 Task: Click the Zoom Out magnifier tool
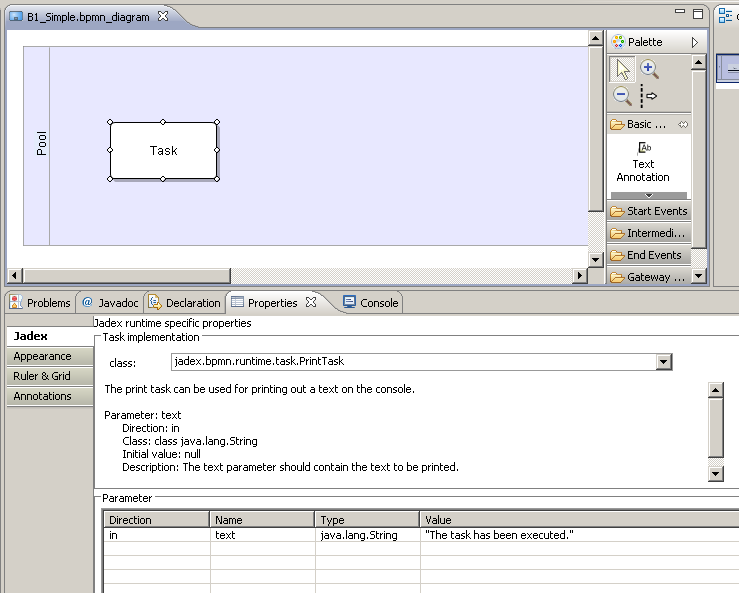pyautogui.click(x=623, y=96)
